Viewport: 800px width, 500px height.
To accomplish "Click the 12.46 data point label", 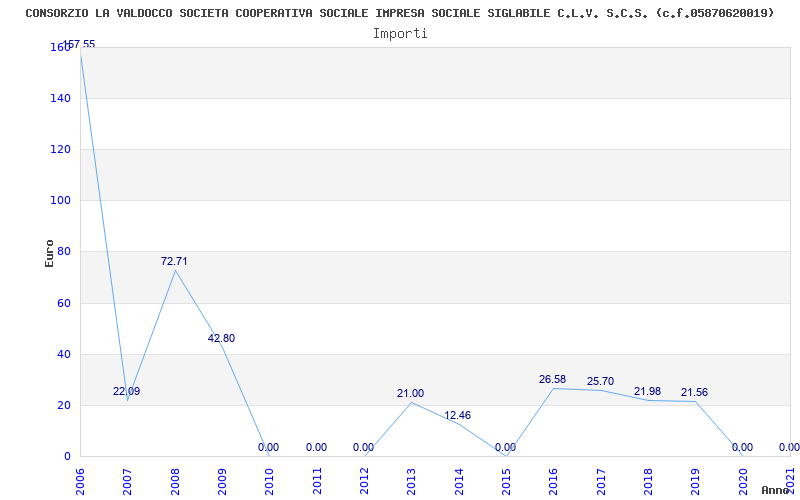I will [457, 415].
